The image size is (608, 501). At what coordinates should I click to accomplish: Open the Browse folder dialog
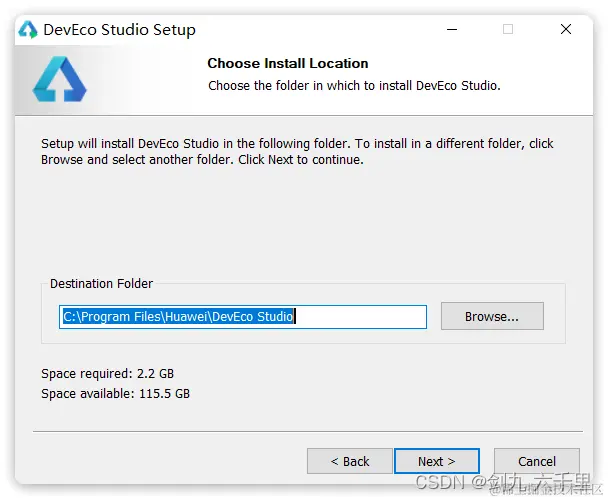(492, 316)
